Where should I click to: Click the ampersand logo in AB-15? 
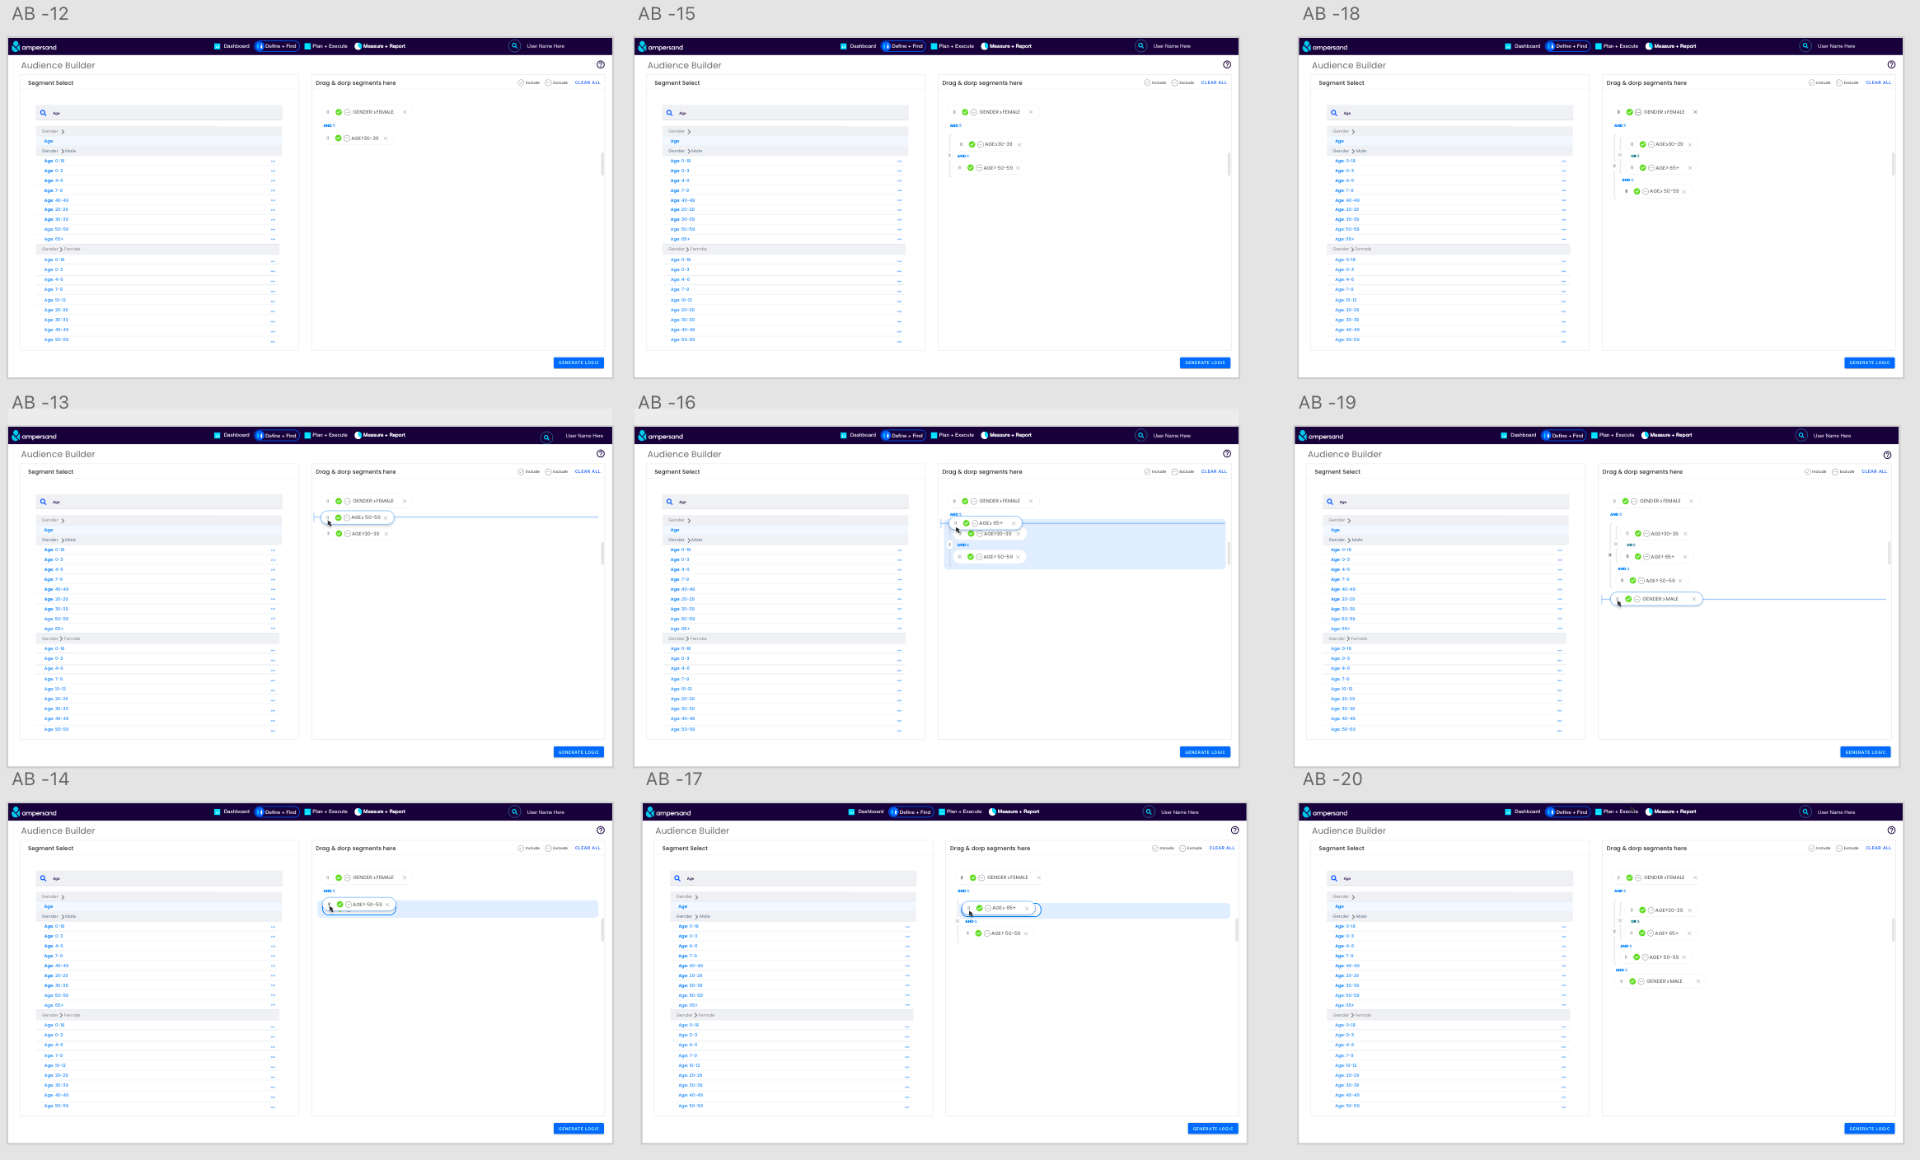(x=660, y=47)
